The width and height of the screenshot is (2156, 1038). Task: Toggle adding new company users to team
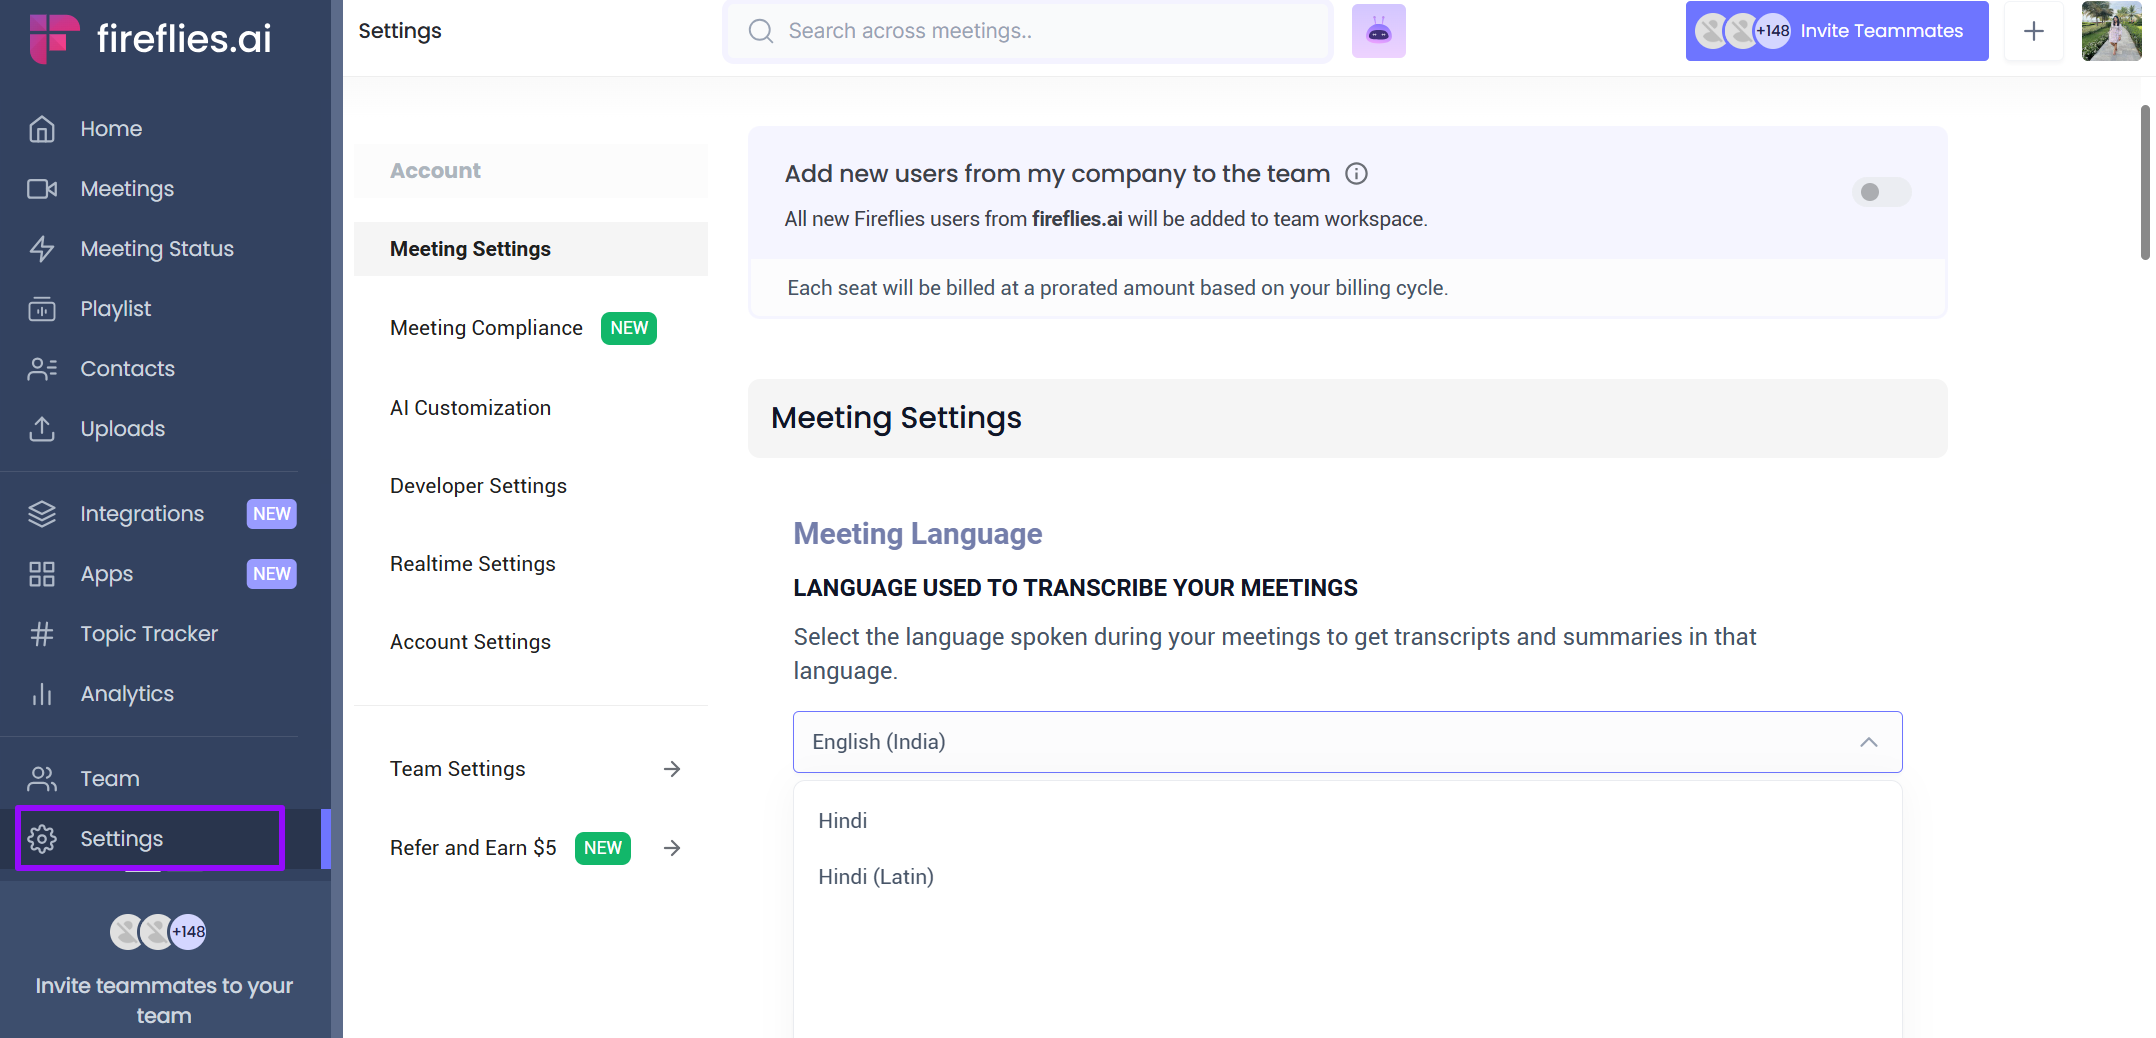(x=1881, y=192)
